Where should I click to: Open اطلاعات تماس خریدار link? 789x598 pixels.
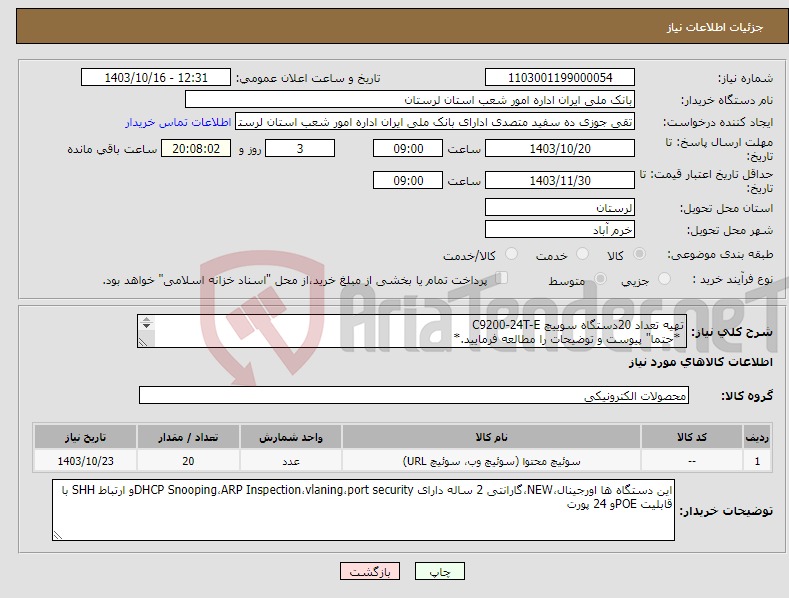[178, 122]
